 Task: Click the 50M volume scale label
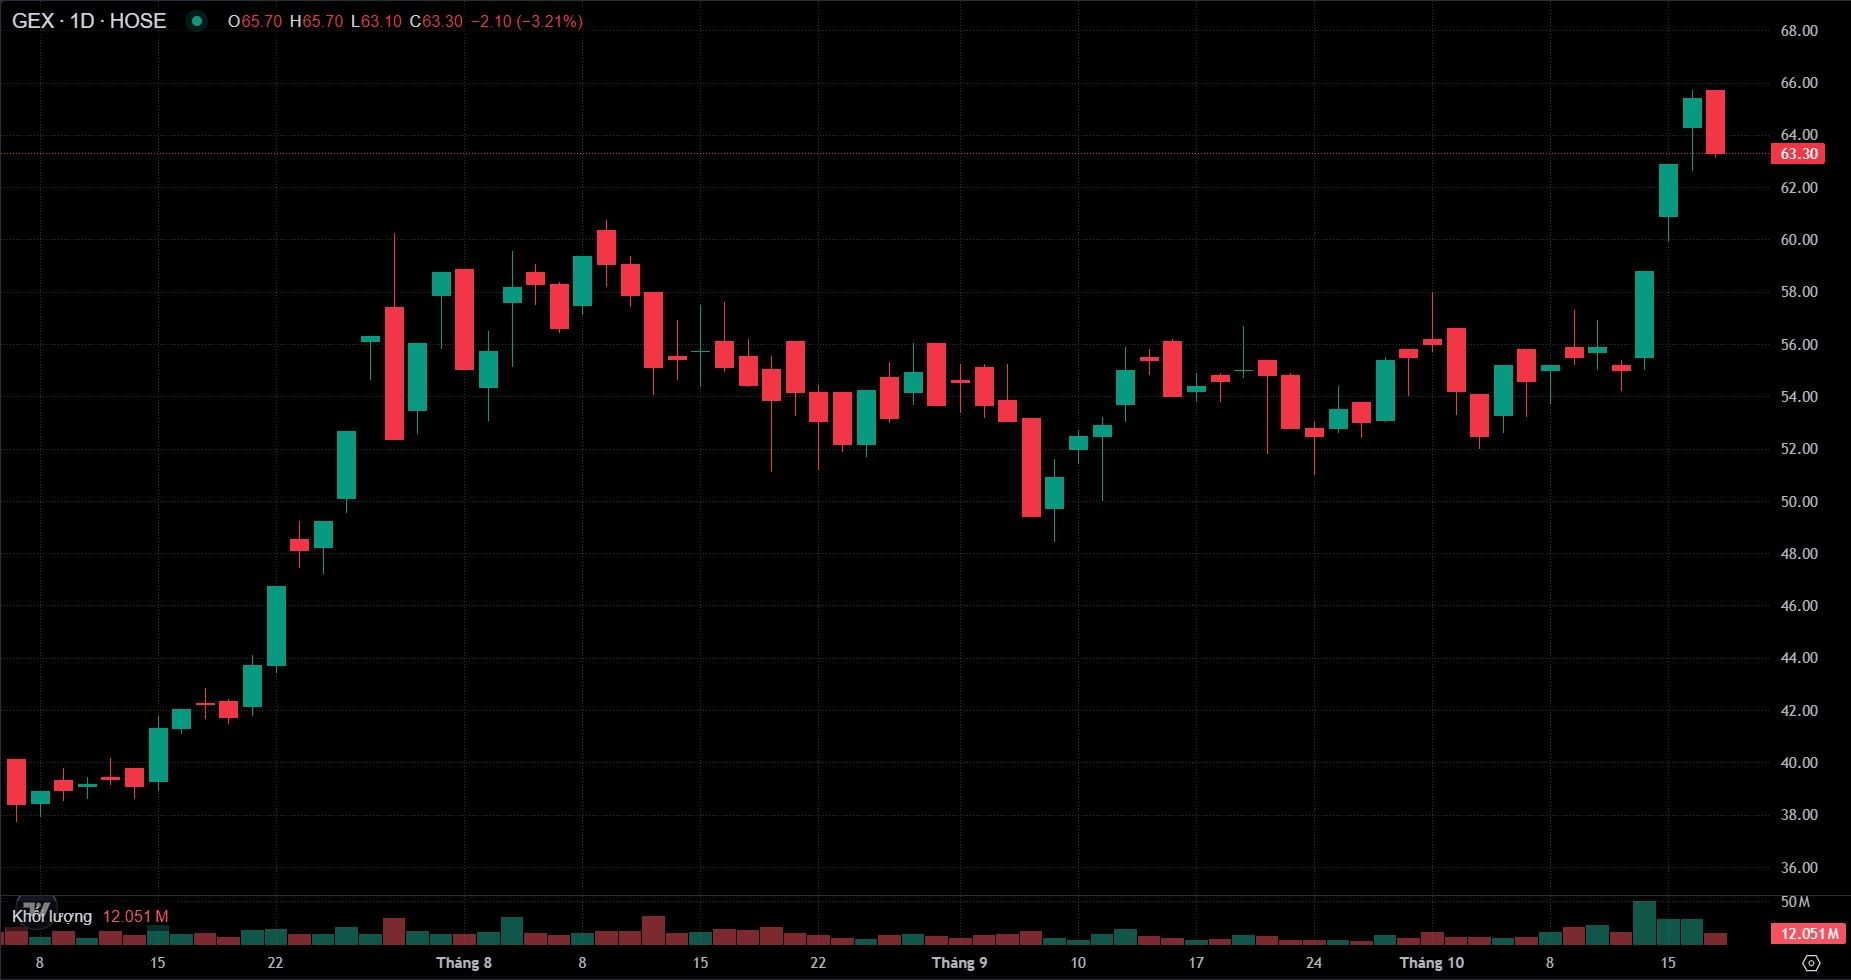click(x=1796, y=902)
